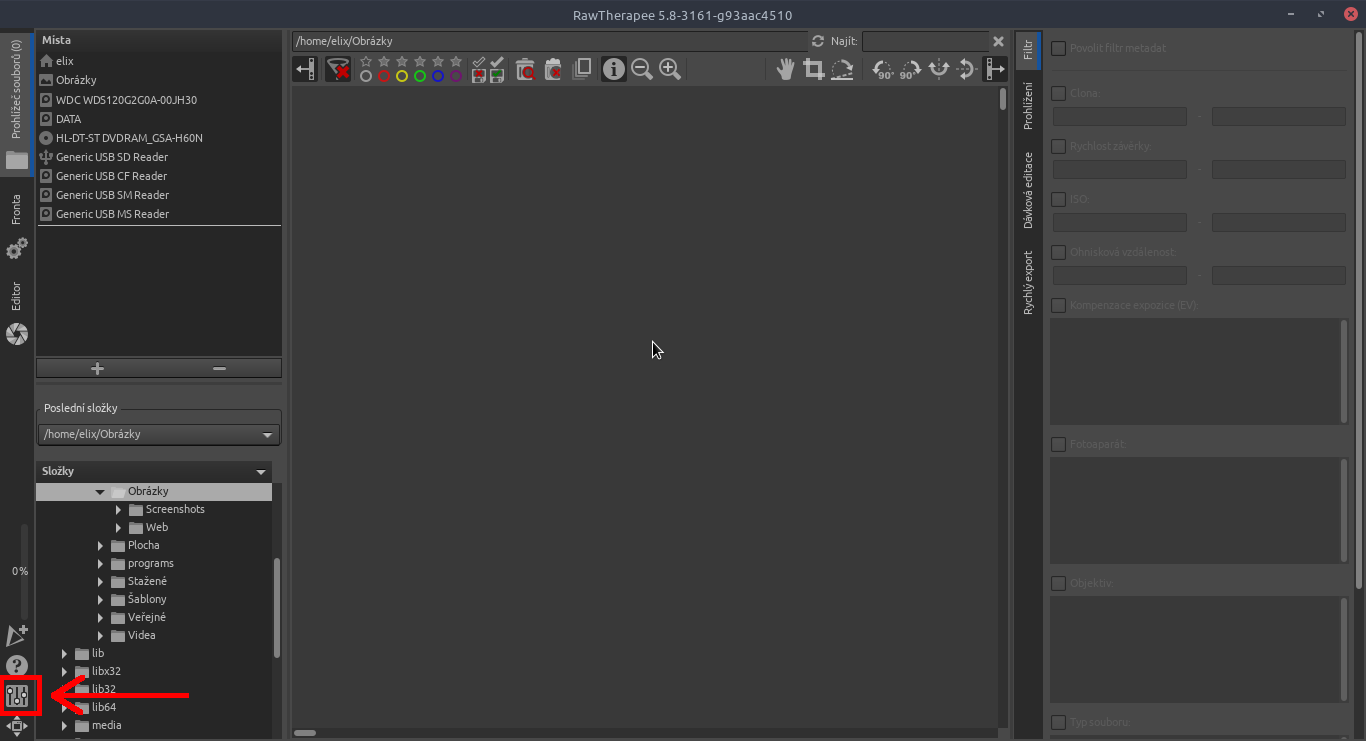
Task: Shrink thumbnails with zoom-out icon
Action: [642, 69]
